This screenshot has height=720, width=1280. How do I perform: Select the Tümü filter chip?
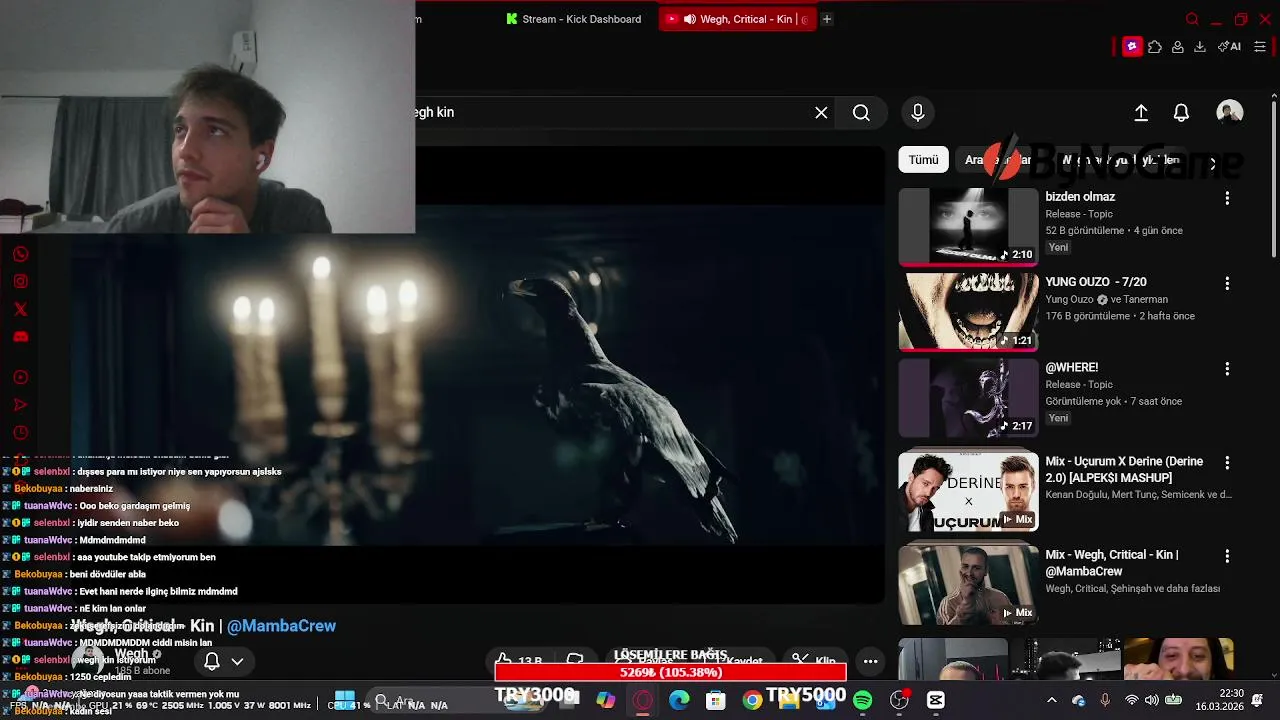click(923, 160)
